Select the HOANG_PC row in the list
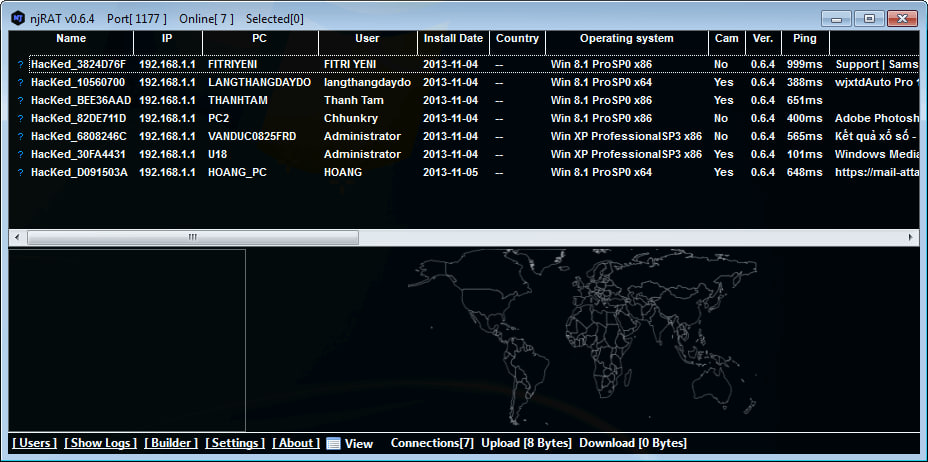The height and width of the screenshot is (462, 928). (240, 173)
